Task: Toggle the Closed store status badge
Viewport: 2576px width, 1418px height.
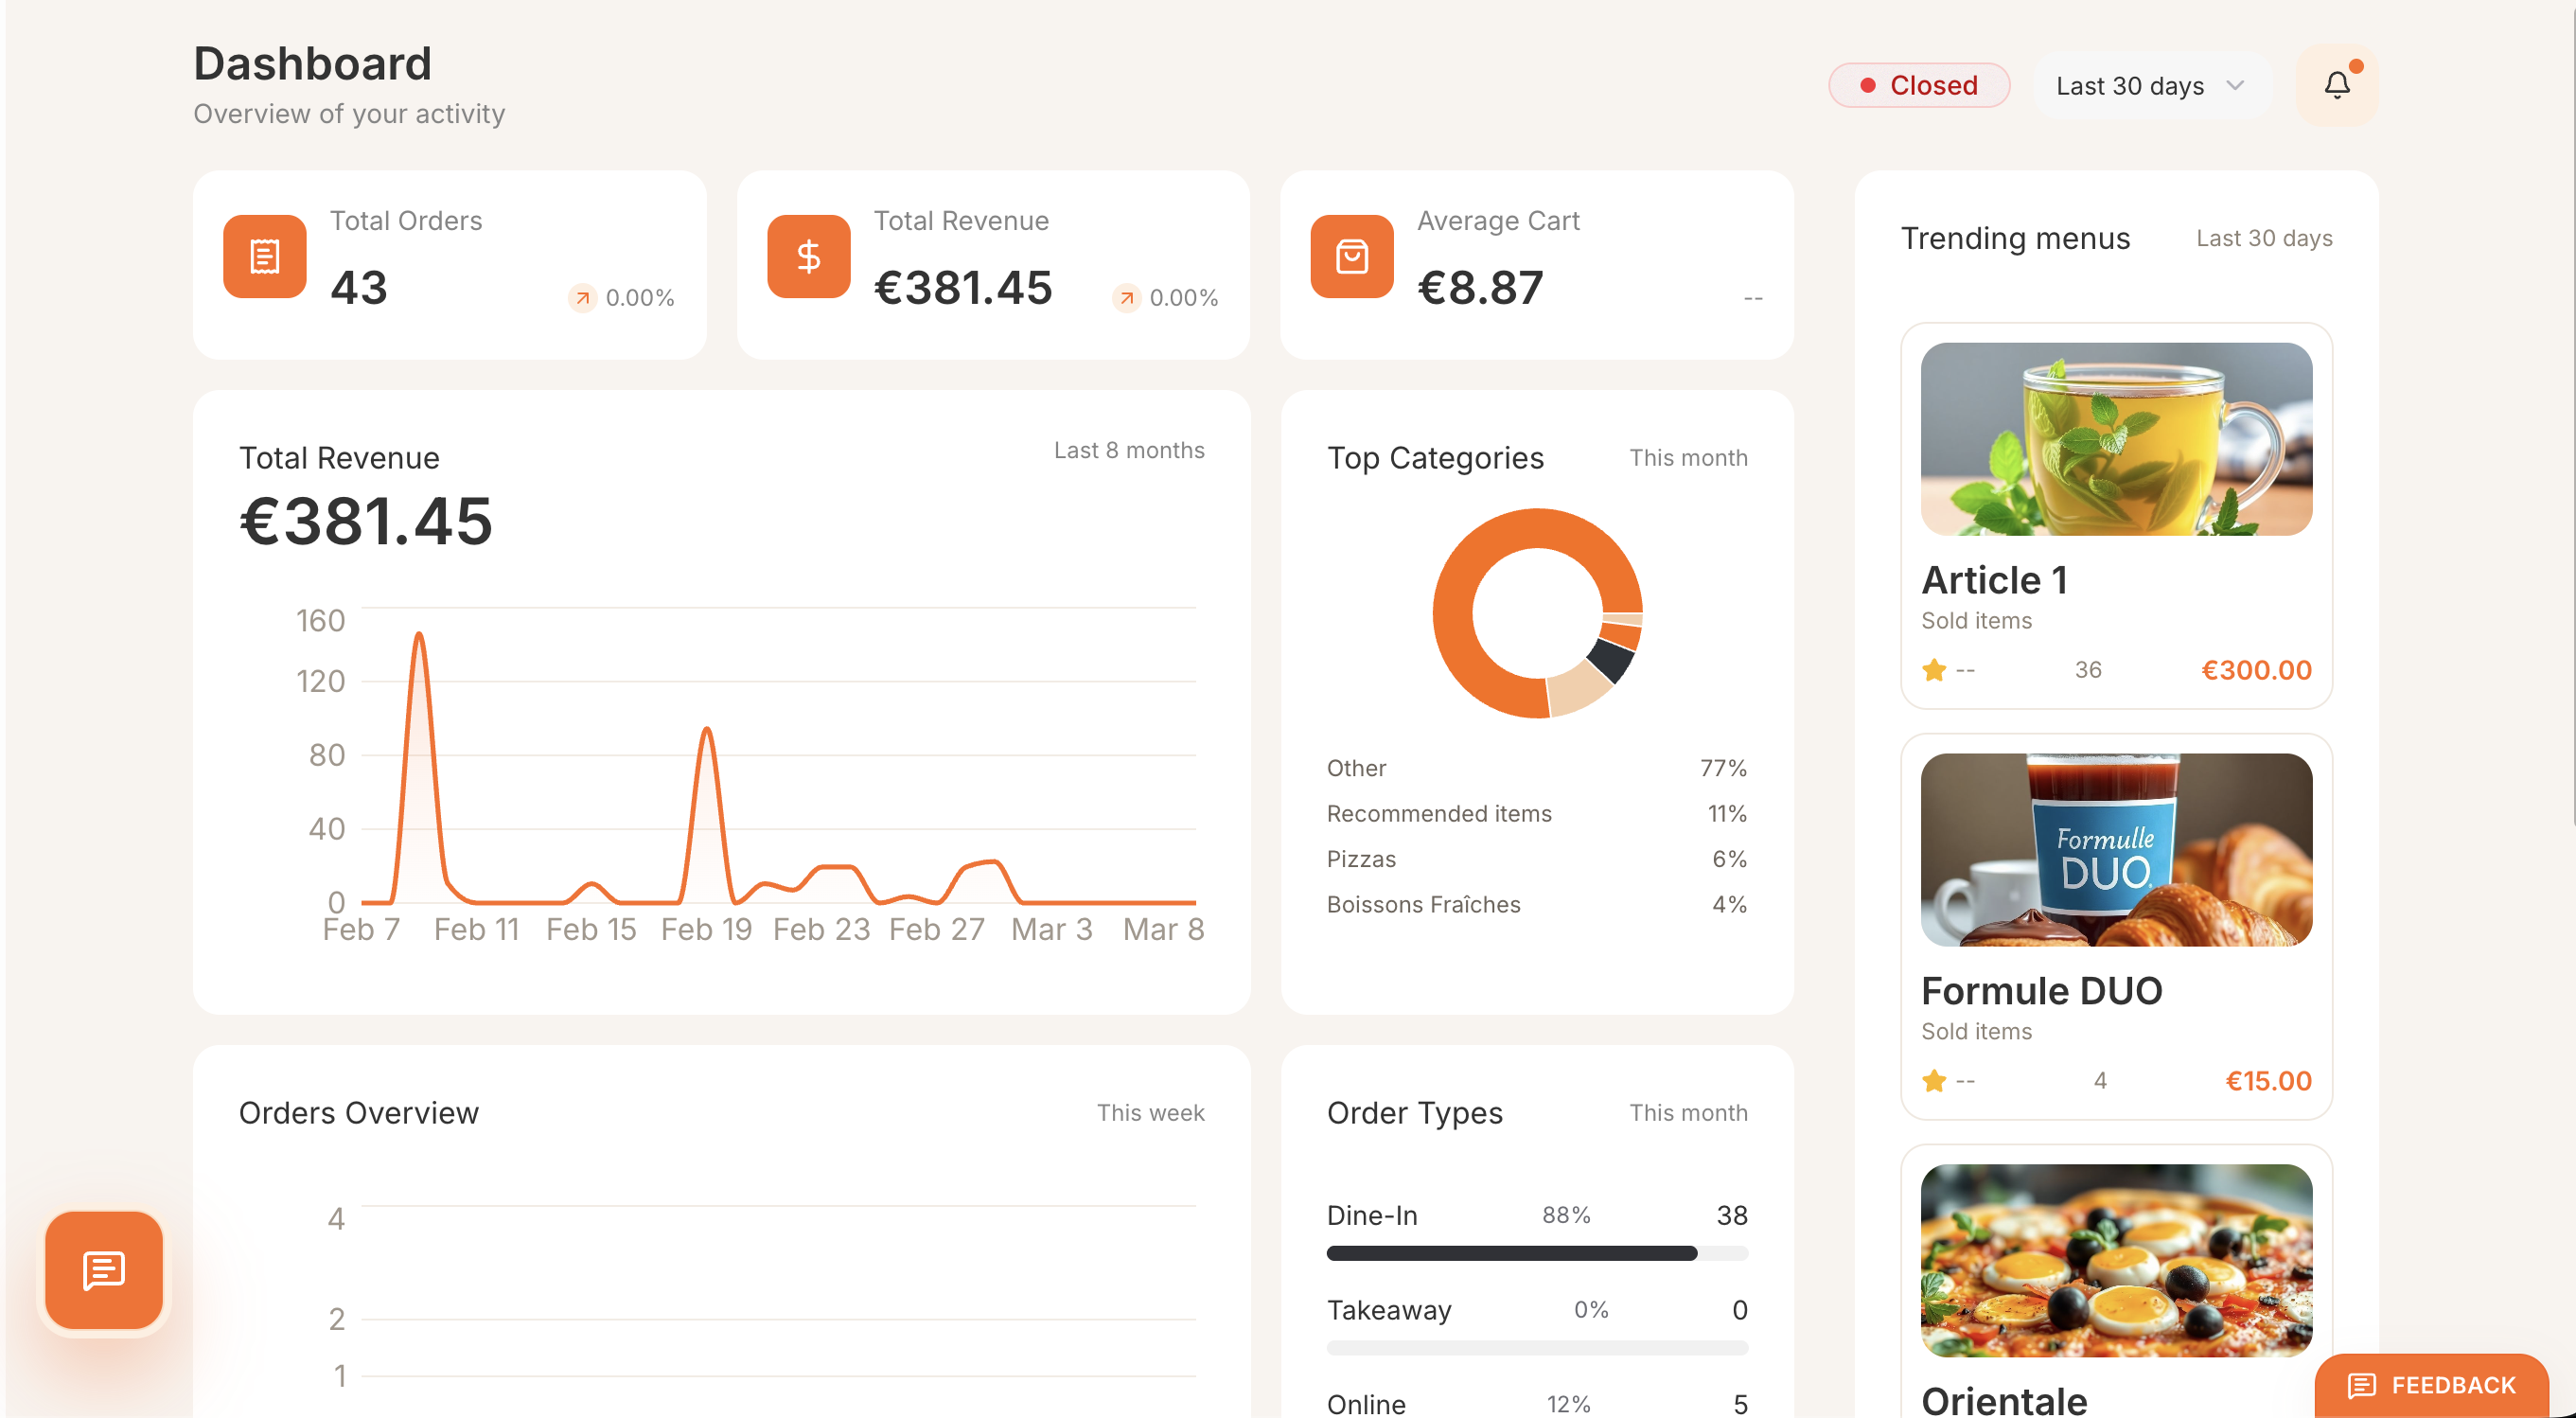Action: click(x=1919, y=86)
